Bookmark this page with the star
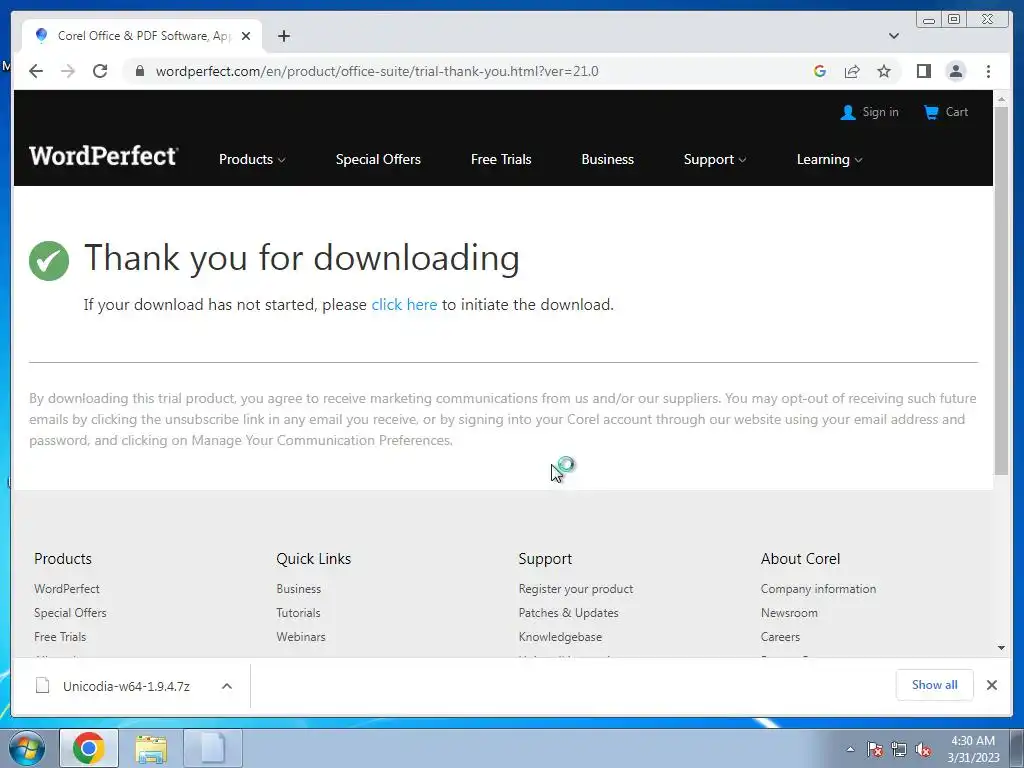The width and height of the screenshot is (1024, 768). pos(884,71)
